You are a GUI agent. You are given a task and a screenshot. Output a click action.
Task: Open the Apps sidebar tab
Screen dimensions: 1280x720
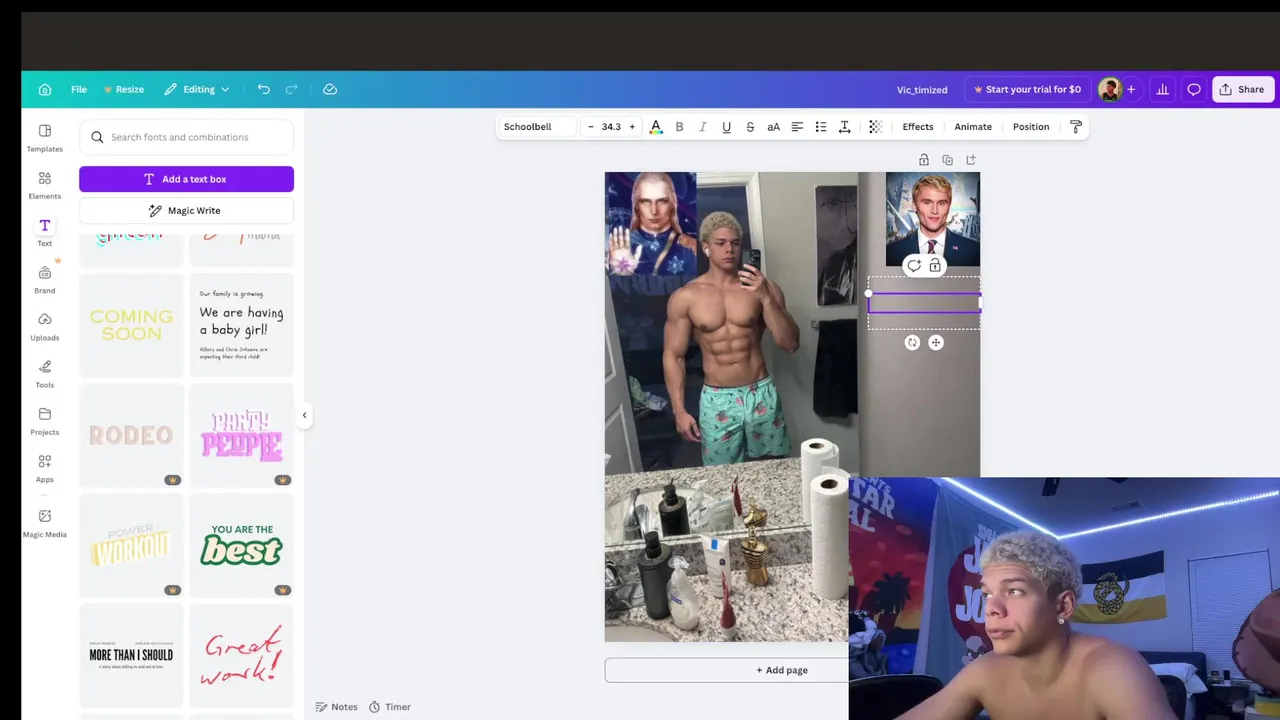point(45,468)
